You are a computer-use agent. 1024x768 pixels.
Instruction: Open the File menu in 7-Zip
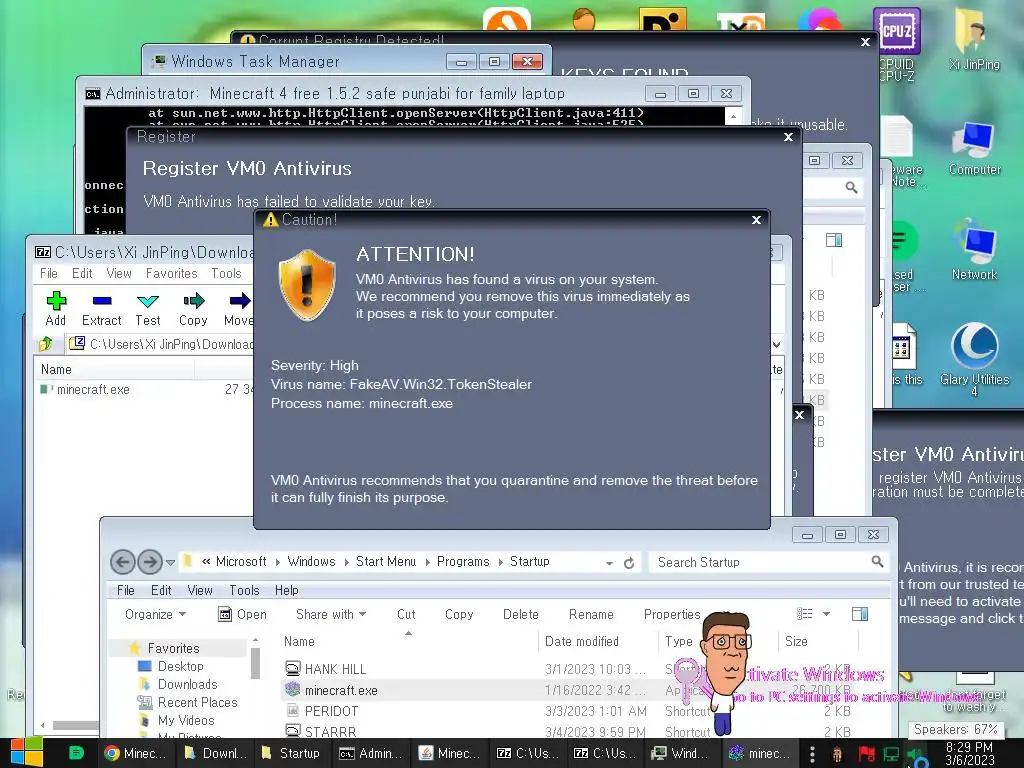click(x=48, y=274)
